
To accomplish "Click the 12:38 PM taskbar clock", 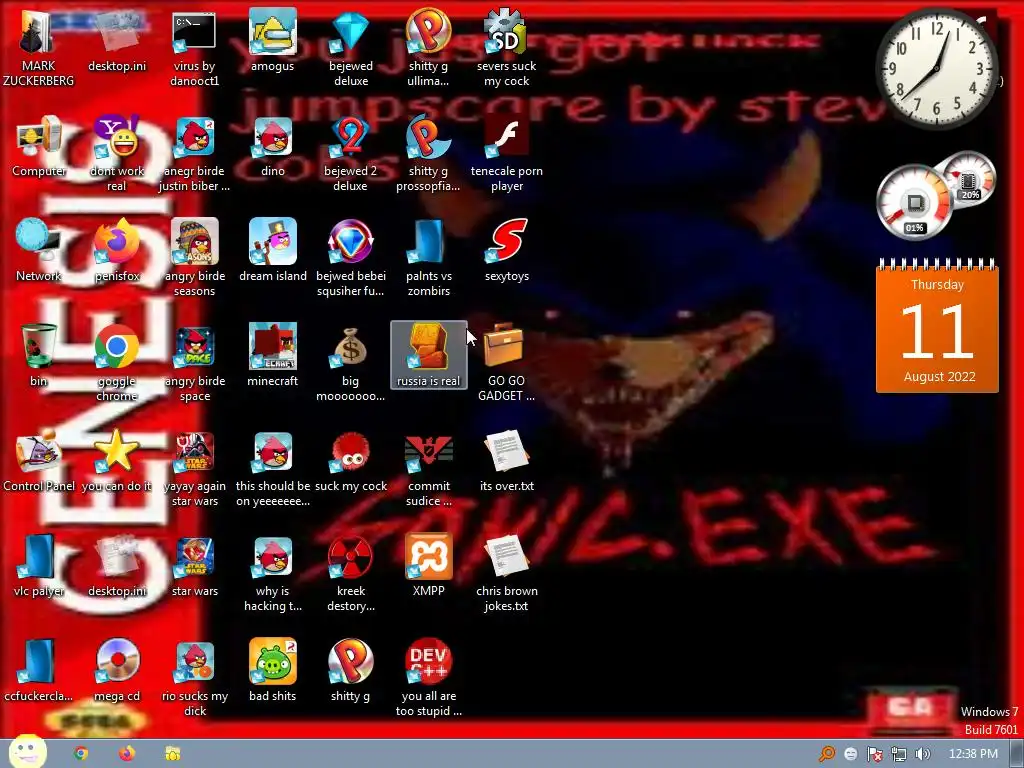I will [973, 754].
